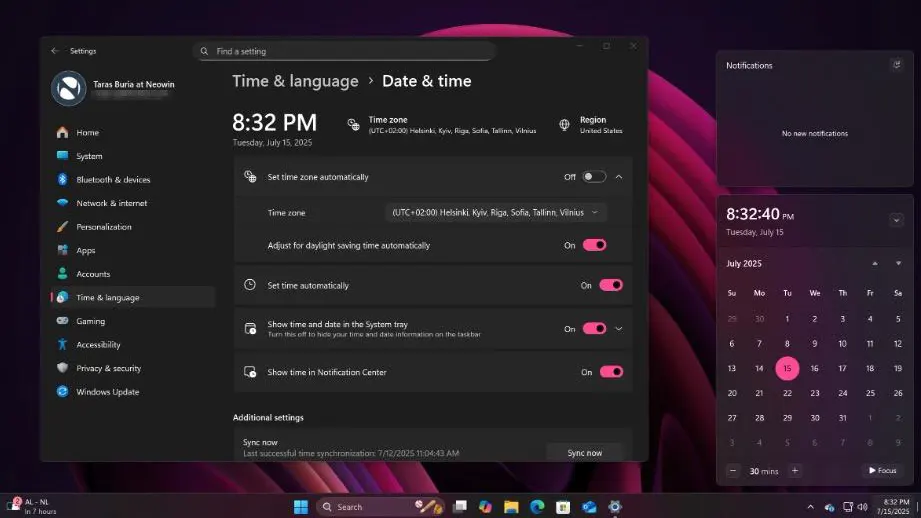Click taskbar clock 8:32 PM
Screen dimensions: 921x518
pyautogui.click(x=893, y=507)
